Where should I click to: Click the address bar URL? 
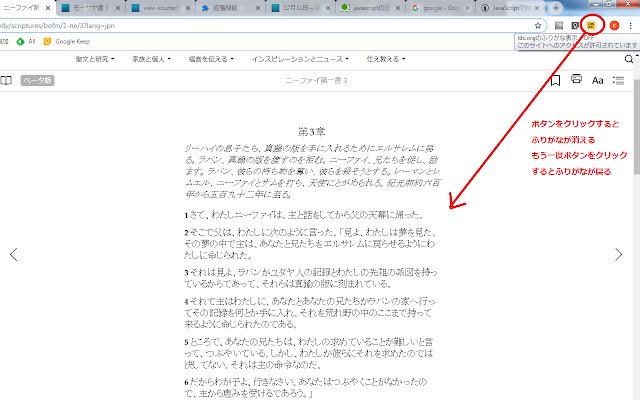point(57,26)
